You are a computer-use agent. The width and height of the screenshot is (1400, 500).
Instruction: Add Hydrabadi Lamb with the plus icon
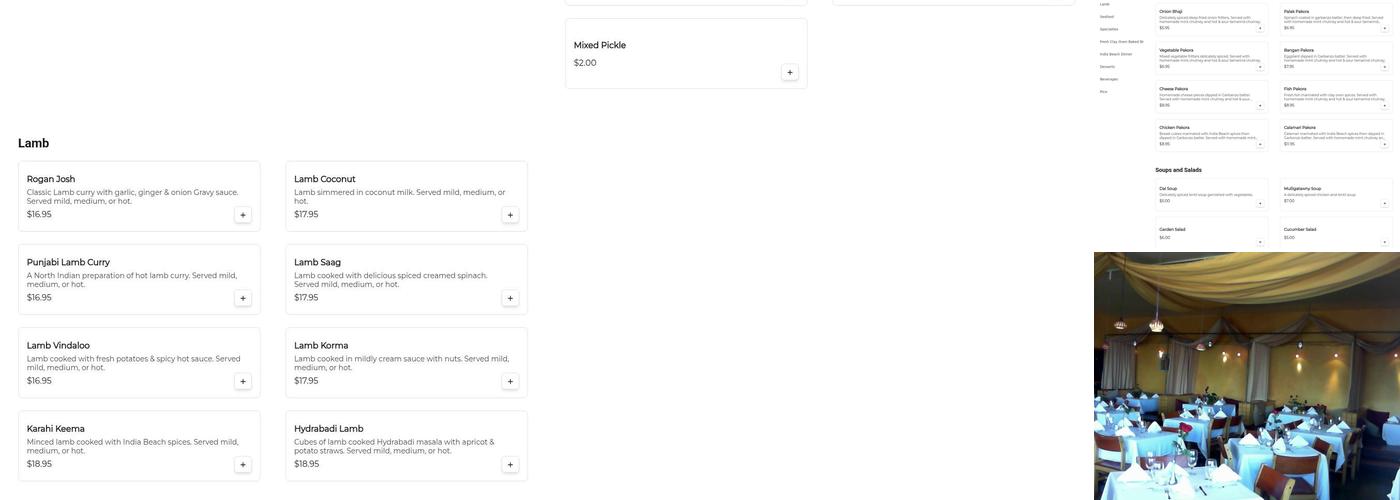(x=510, y=464)
